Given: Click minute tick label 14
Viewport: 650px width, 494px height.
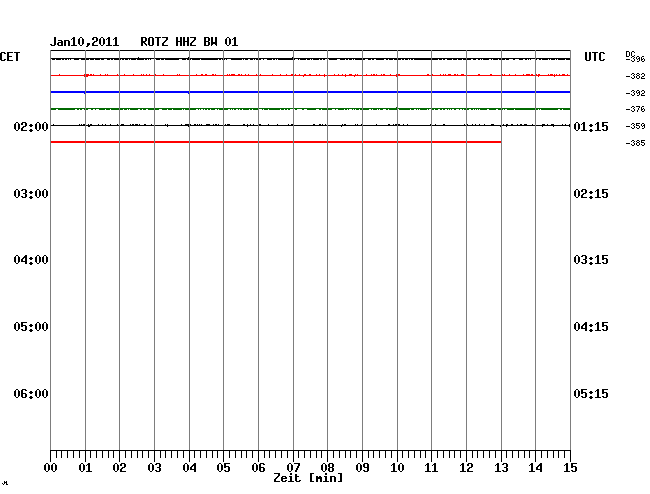Looking at the screenshot, I should pyautogui.click(x=535, y=468).
